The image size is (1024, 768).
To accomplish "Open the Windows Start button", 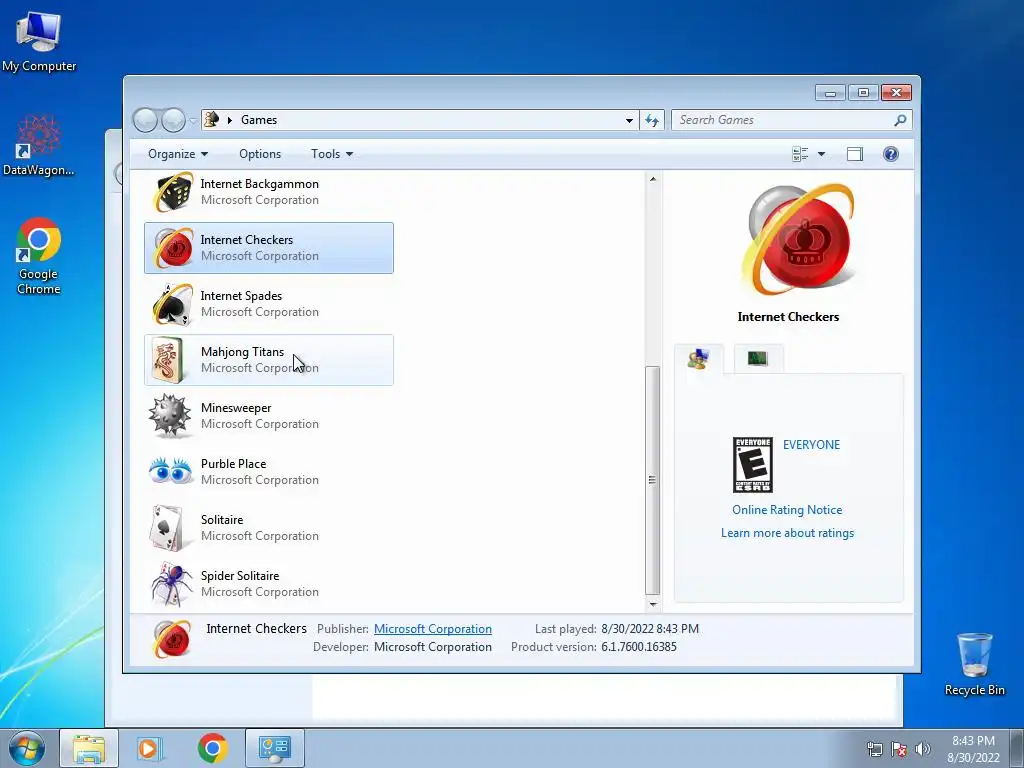I will point(27,748).
